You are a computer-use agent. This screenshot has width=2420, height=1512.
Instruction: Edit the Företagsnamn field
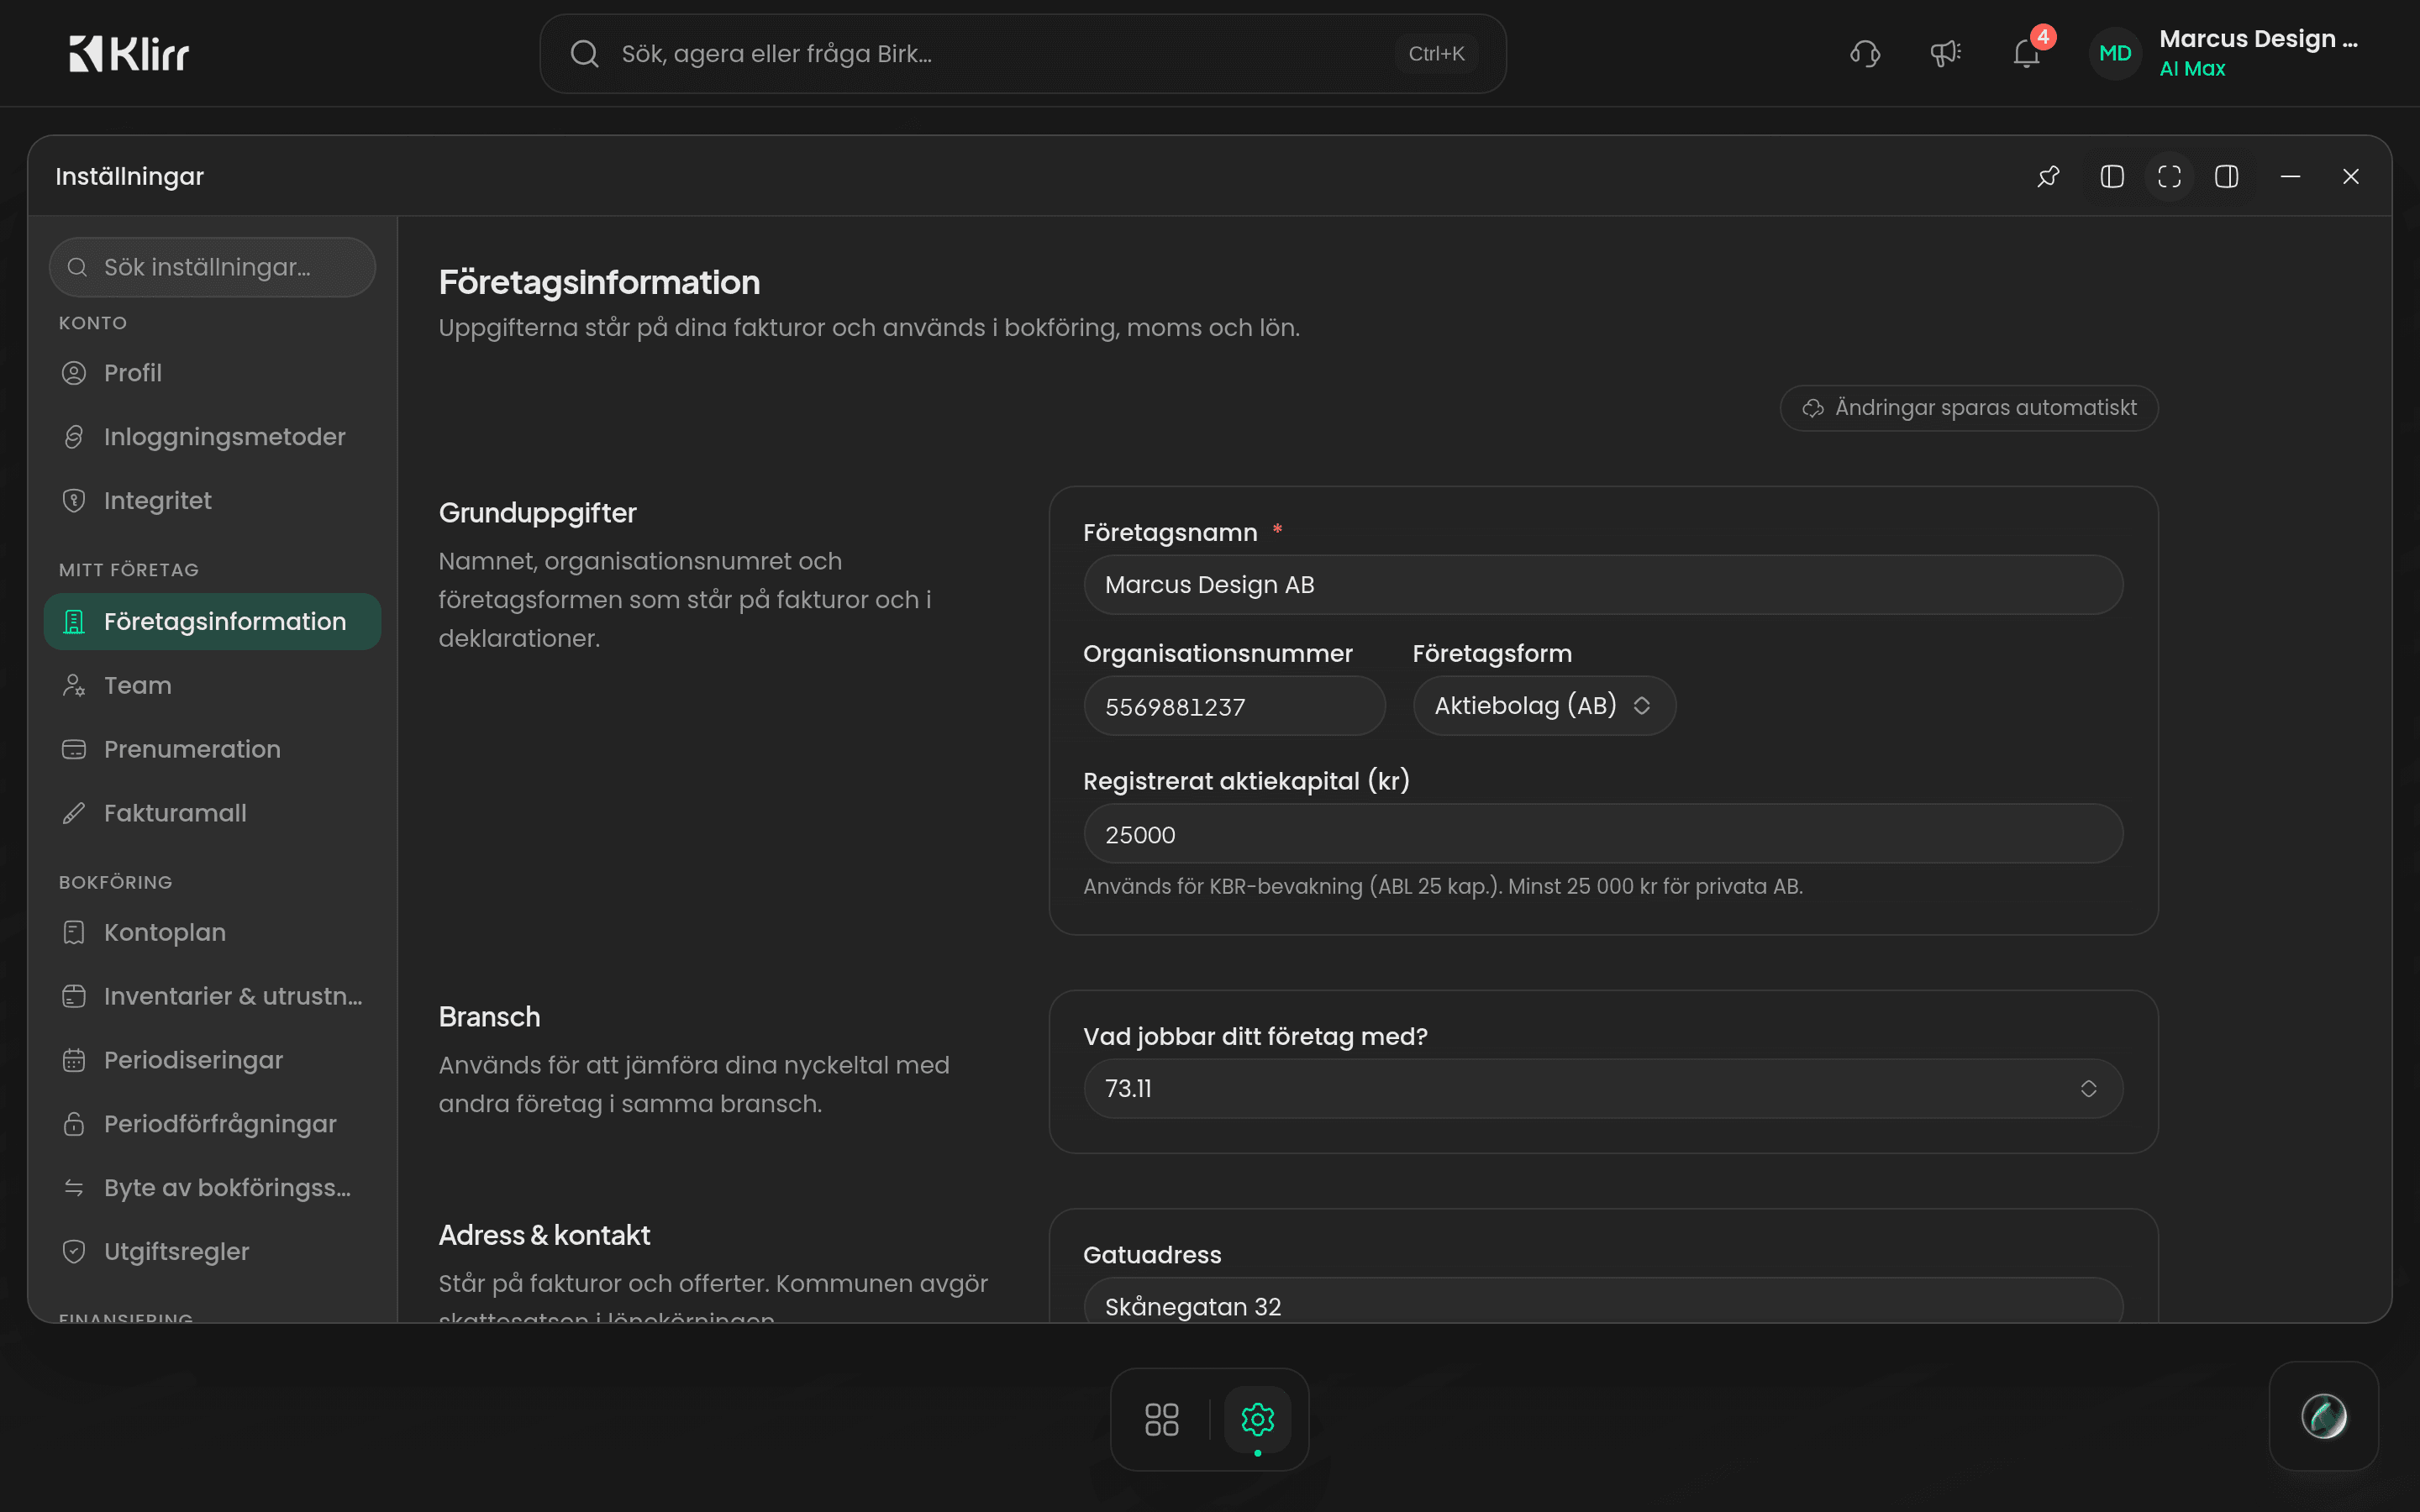point(1603,585)
